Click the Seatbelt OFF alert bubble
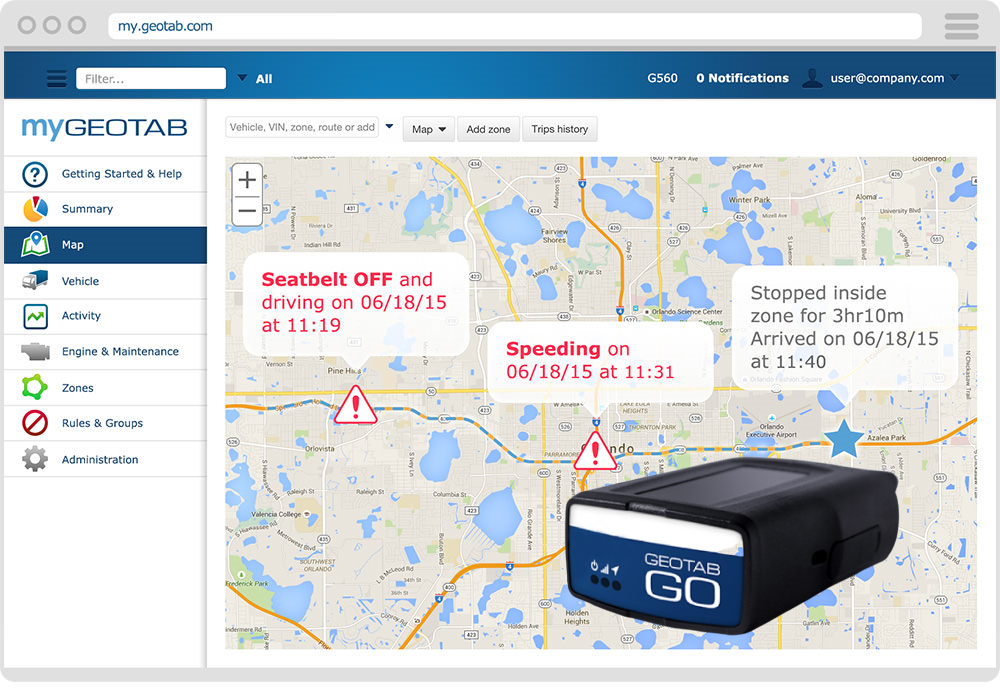The image size is (1000, 688). coord(356,305)
